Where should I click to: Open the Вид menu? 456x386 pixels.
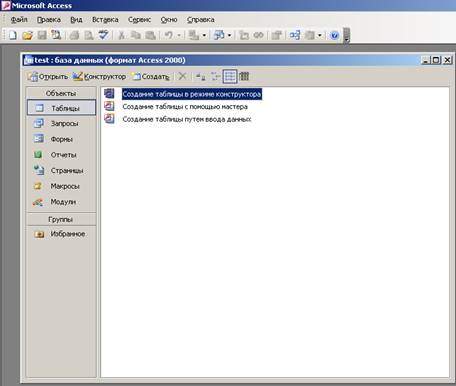(x=76, y=20)
